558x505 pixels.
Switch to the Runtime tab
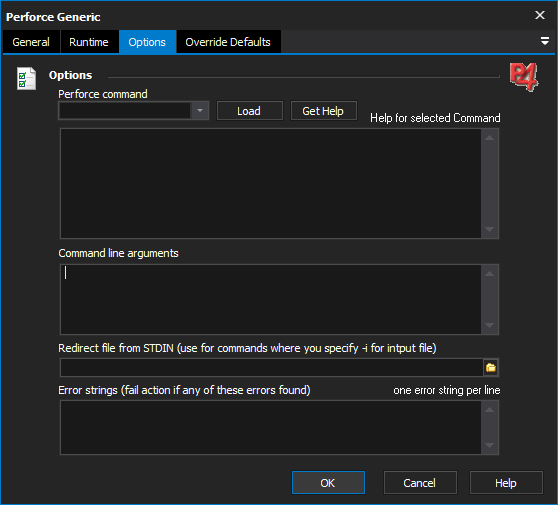point(89,42)
